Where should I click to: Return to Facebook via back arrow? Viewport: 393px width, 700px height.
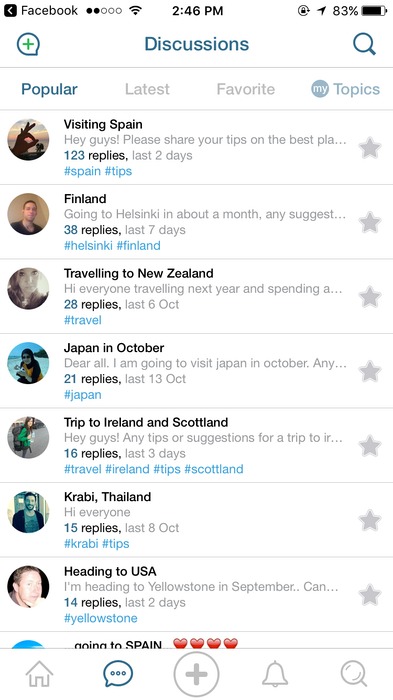[x=11, y=10]
